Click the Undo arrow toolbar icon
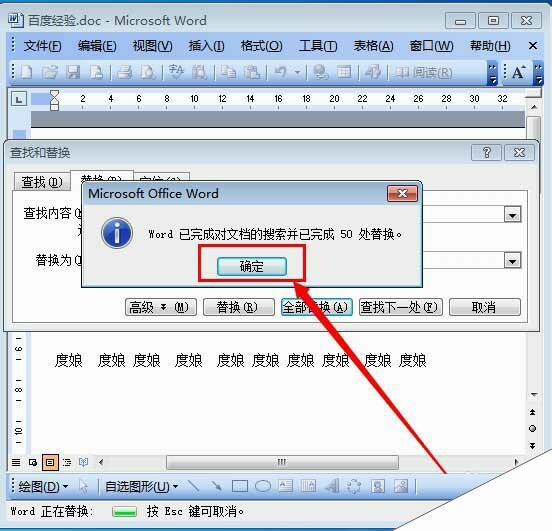This screenshot has width=552, height=531. click(281, 72)
